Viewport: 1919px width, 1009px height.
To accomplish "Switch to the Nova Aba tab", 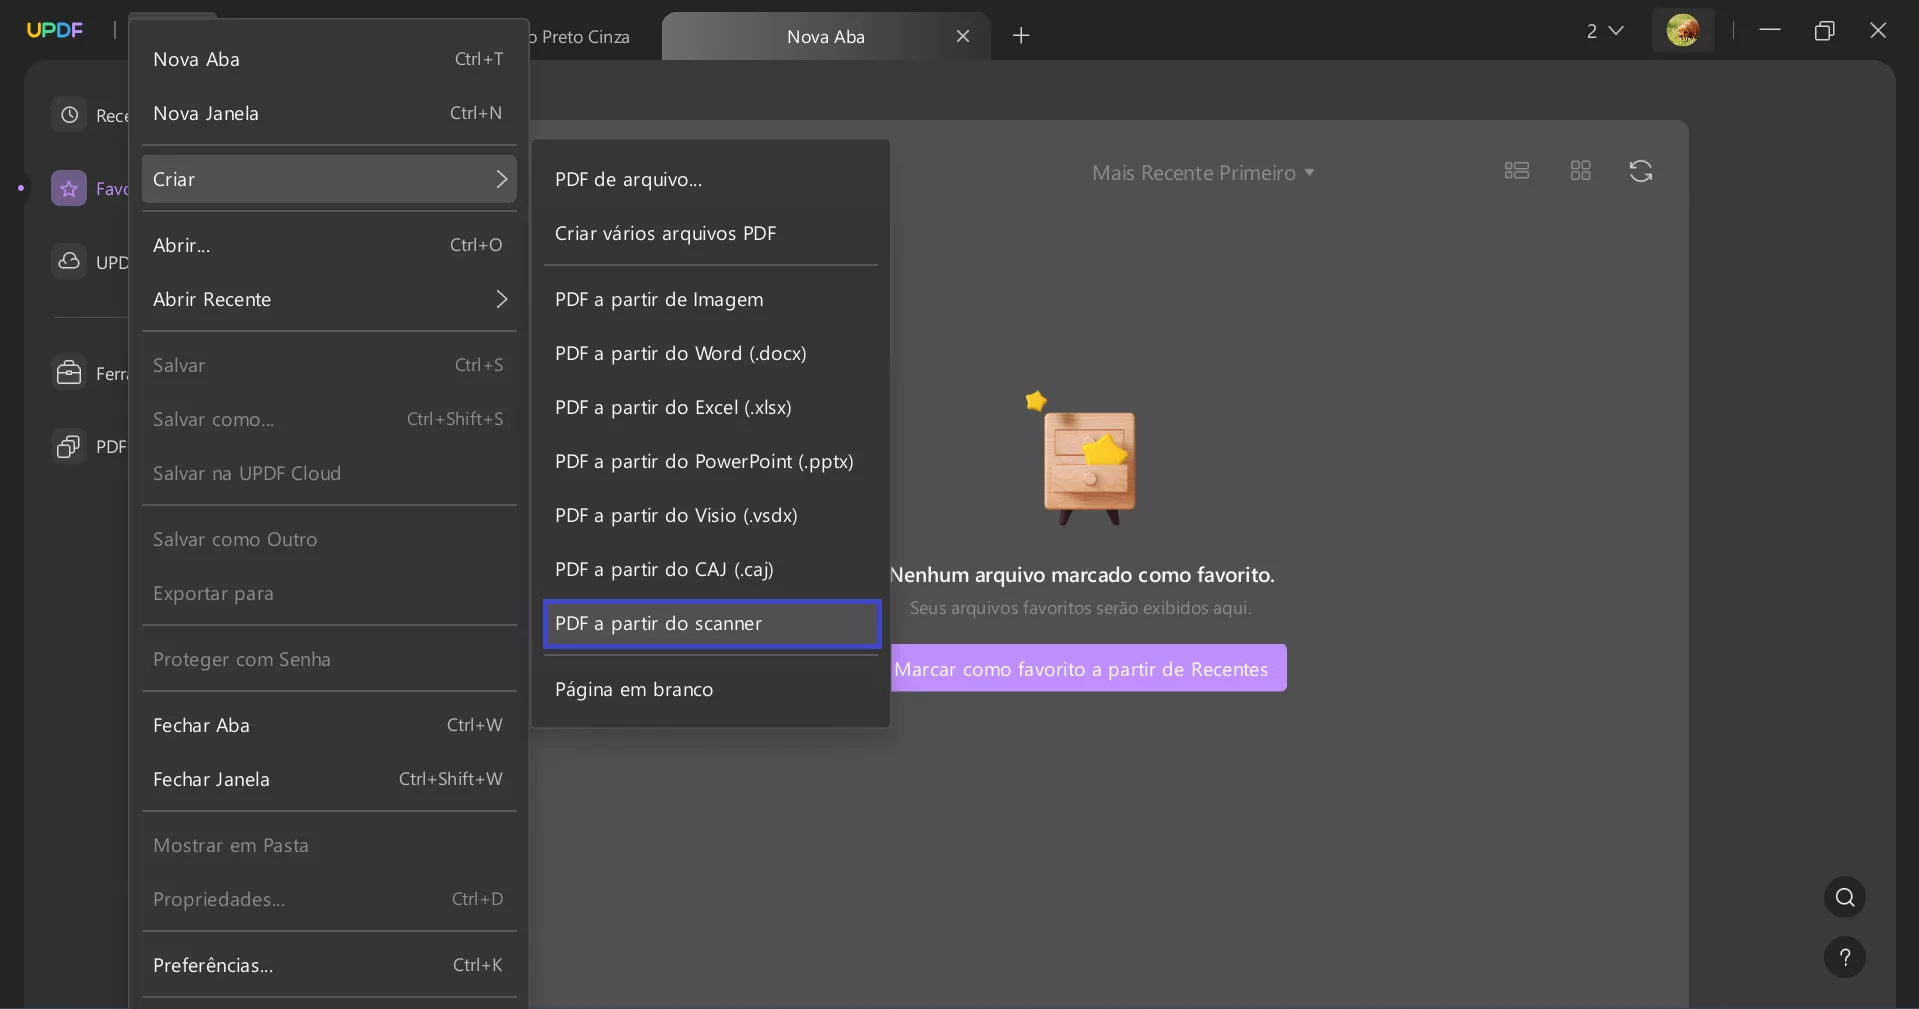I will 826,36.
